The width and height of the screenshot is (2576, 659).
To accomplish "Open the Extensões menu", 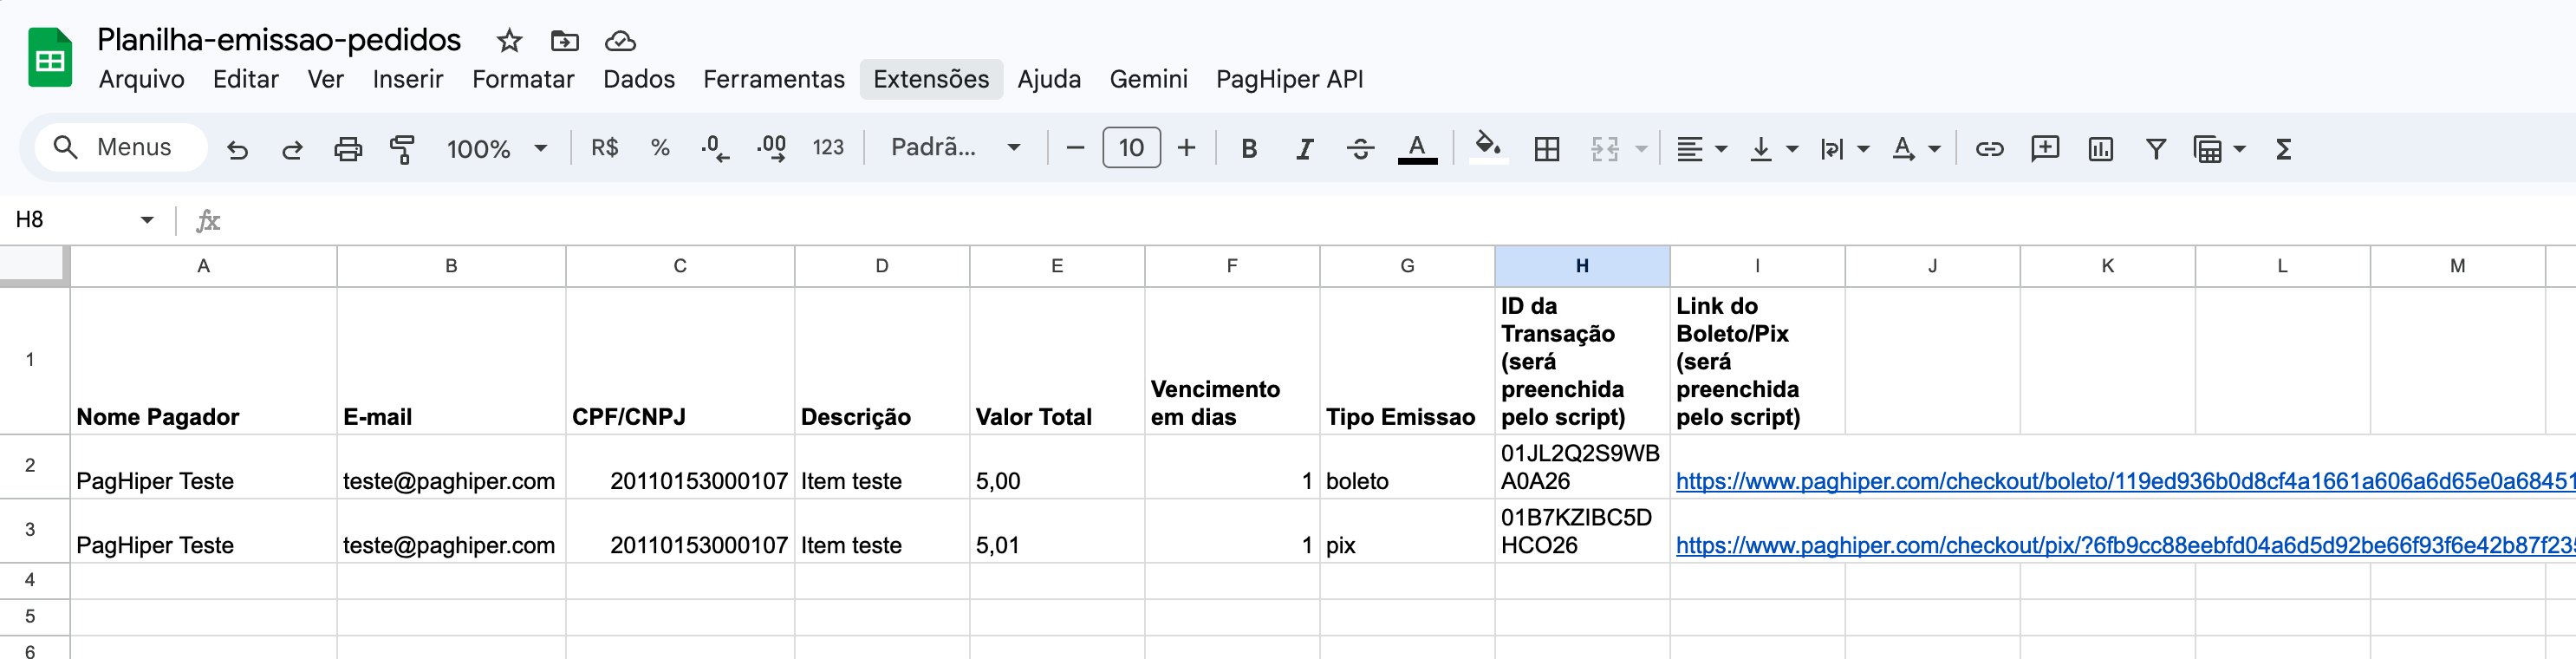I will [x=931, y=79].
